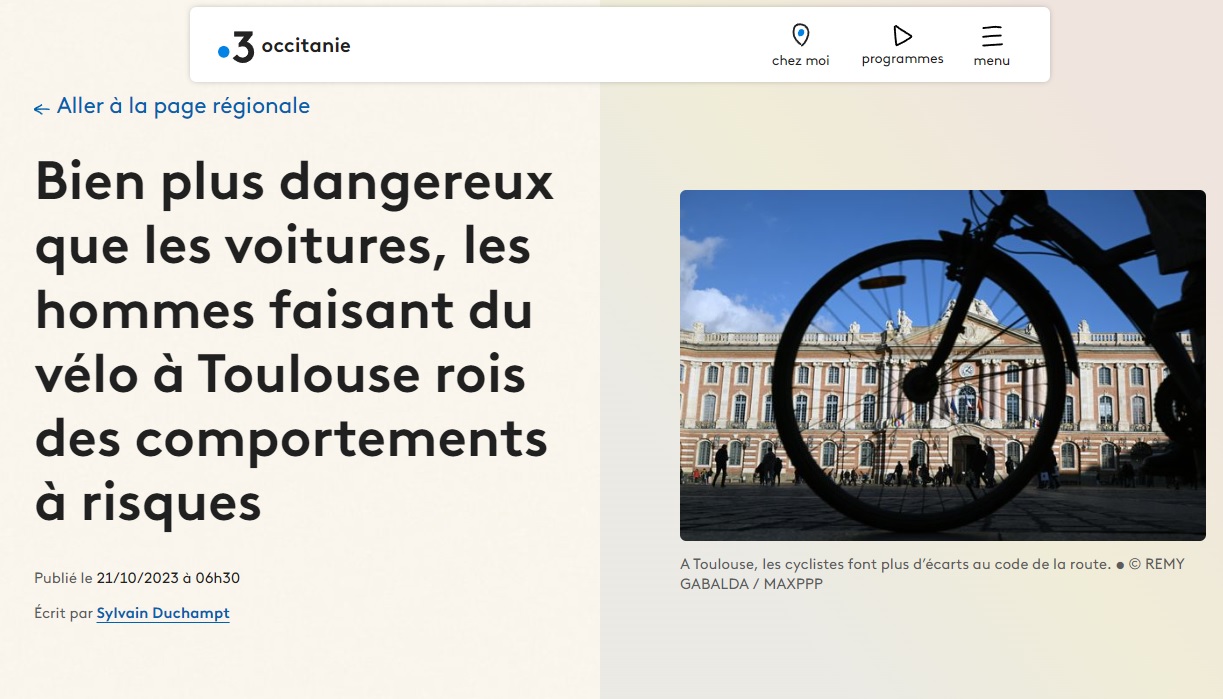Expand the "menu" label in header

coord(991,61)
